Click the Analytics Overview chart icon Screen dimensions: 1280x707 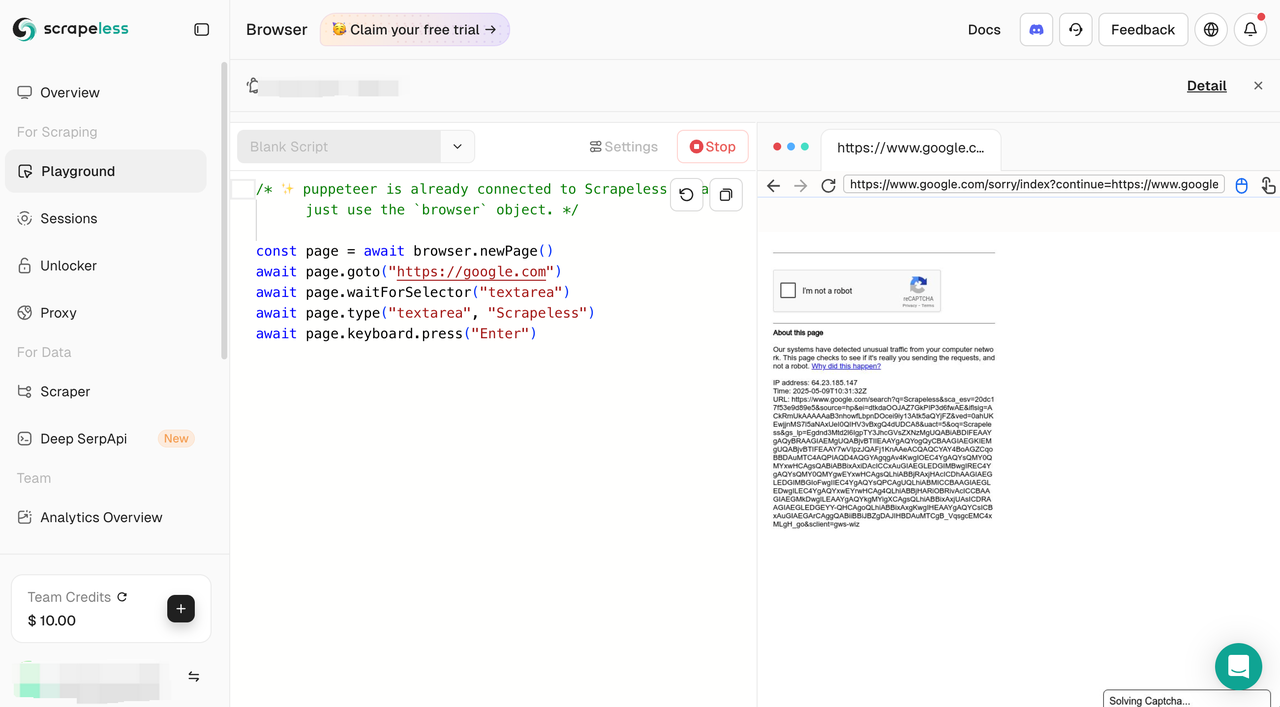coord(24,517)
